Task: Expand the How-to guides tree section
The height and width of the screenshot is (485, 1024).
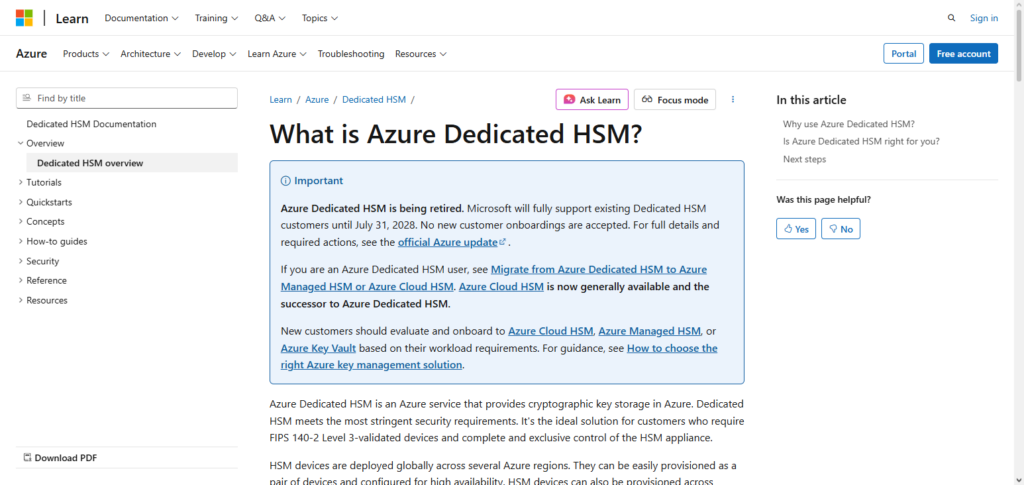Action: pyautogui.click(x=52, y=242)
